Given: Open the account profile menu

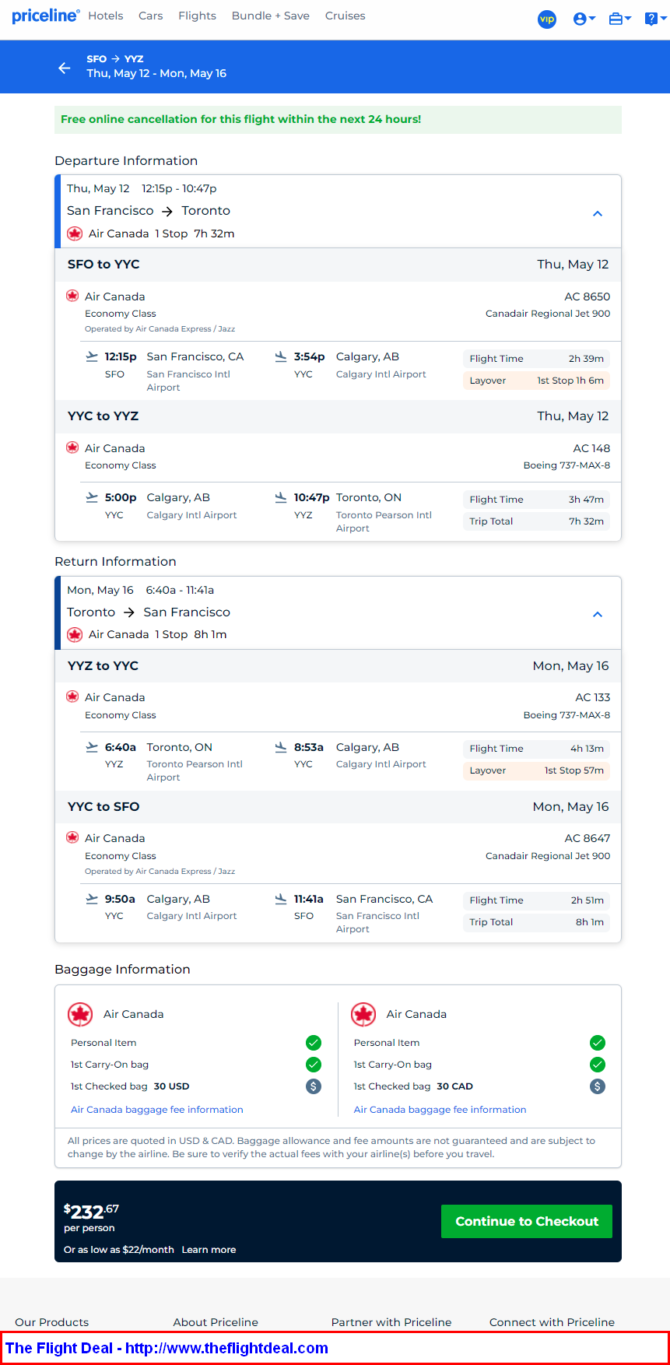Looking at the screenshot, I should (x=584, y=19).
